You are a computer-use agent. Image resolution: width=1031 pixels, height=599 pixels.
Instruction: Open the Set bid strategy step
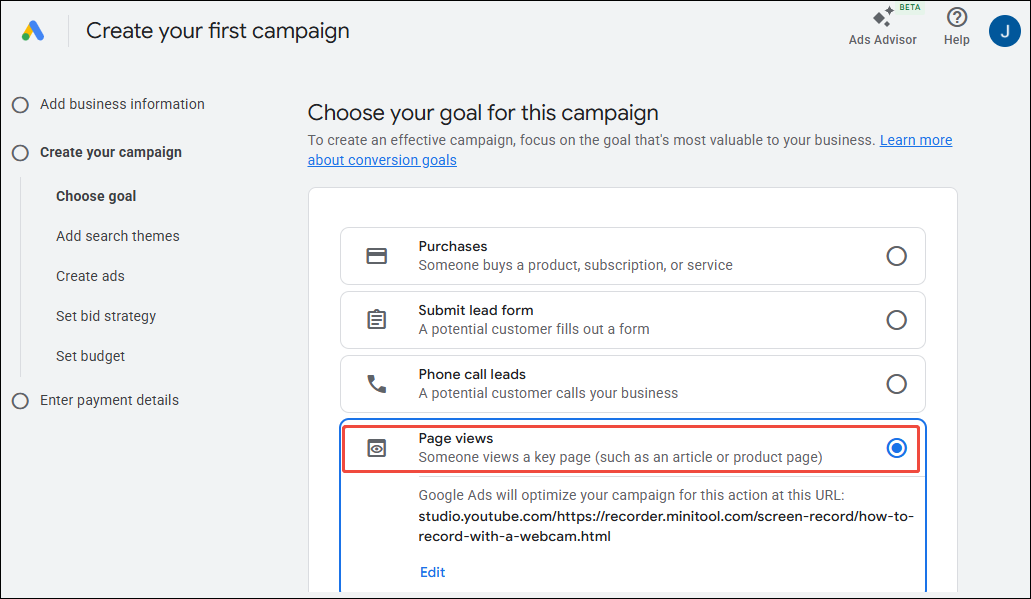point(105,315)
